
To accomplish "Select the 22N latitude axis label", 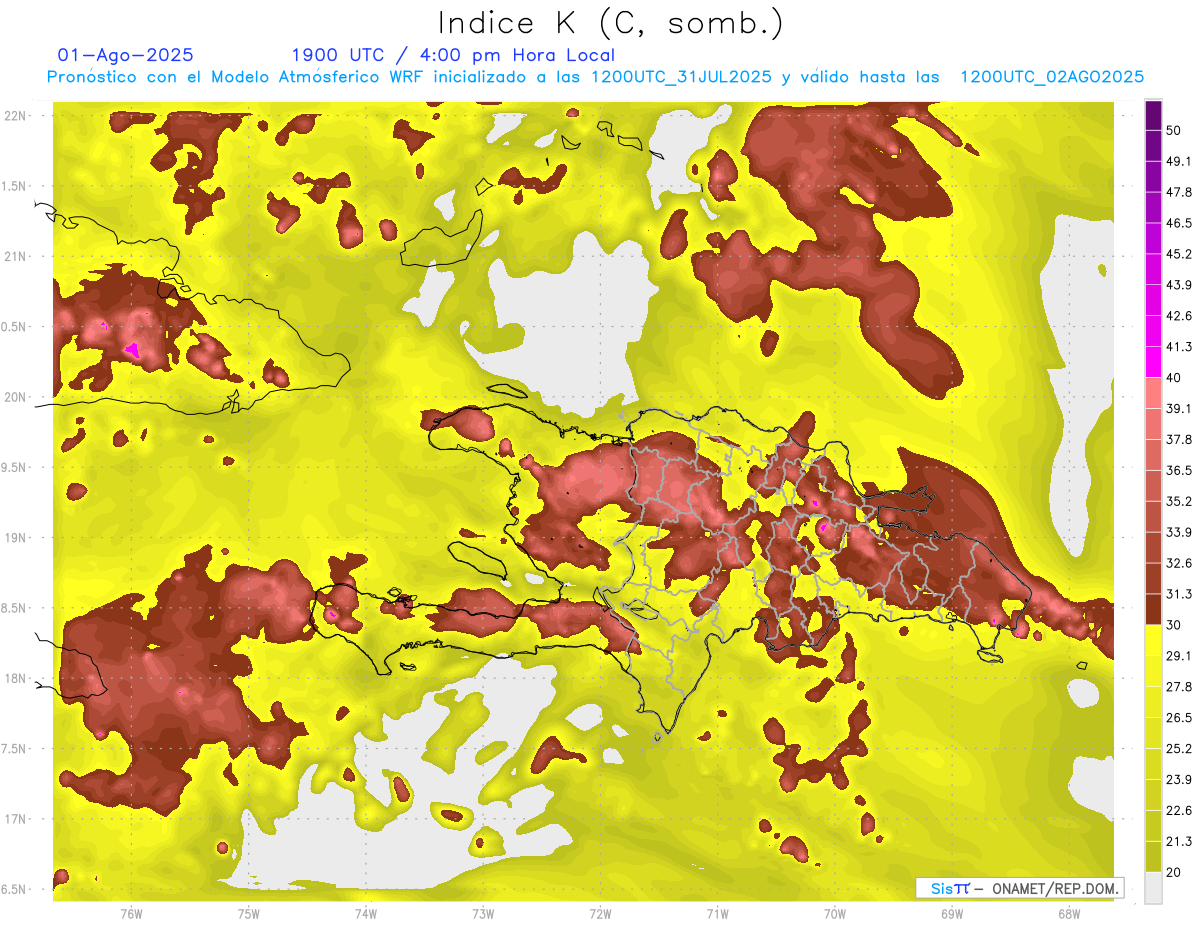I will point(14,116).
